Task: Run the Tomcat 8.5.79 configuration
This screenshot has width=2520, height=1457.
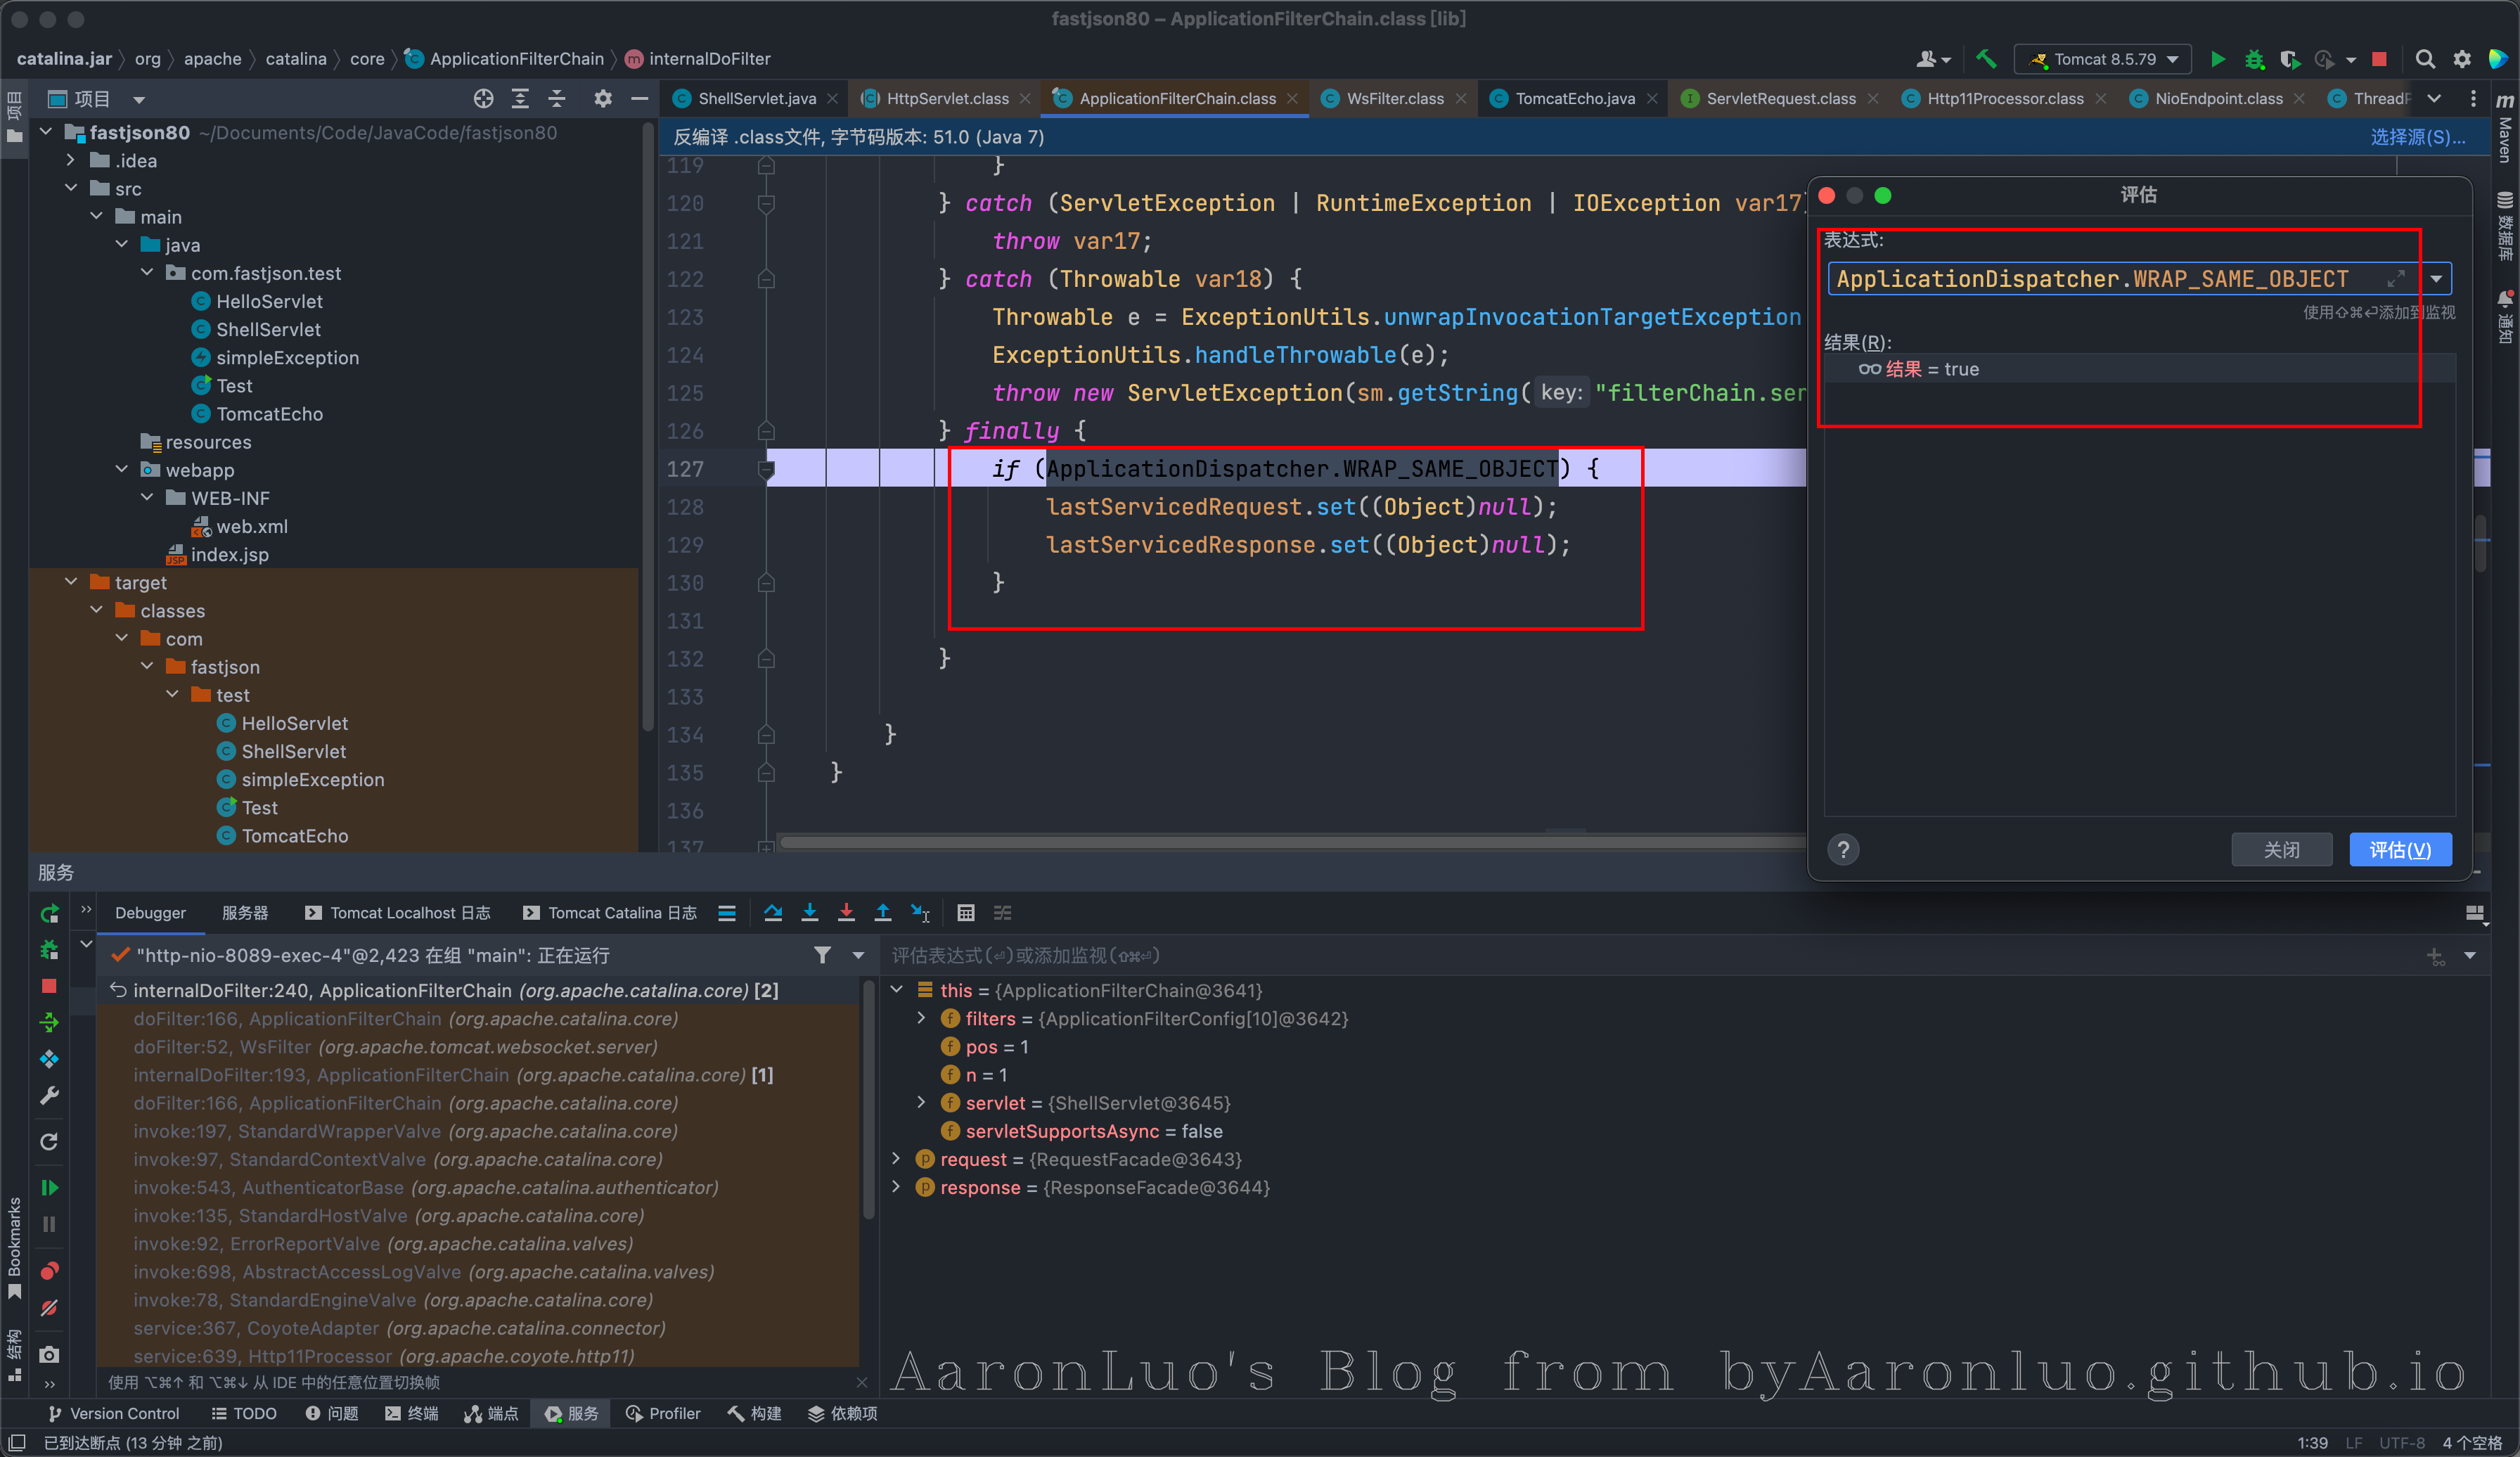Action: coord(2217,59)
